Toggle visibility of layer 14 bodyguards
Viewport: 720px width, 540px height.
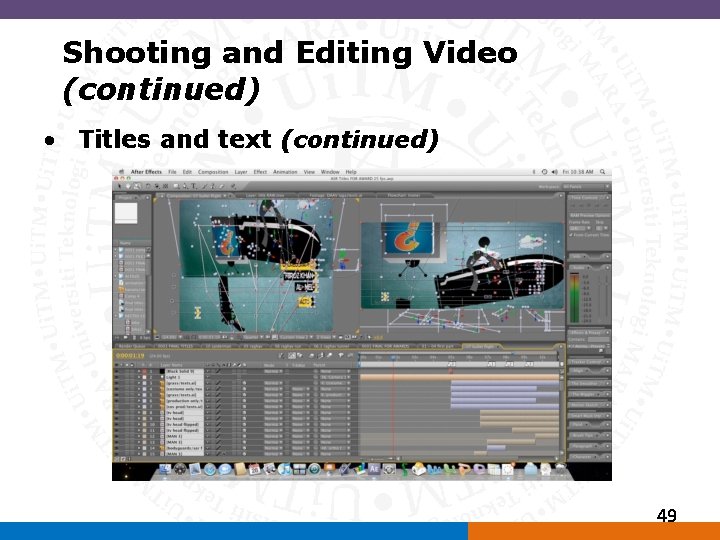[117, 448]
